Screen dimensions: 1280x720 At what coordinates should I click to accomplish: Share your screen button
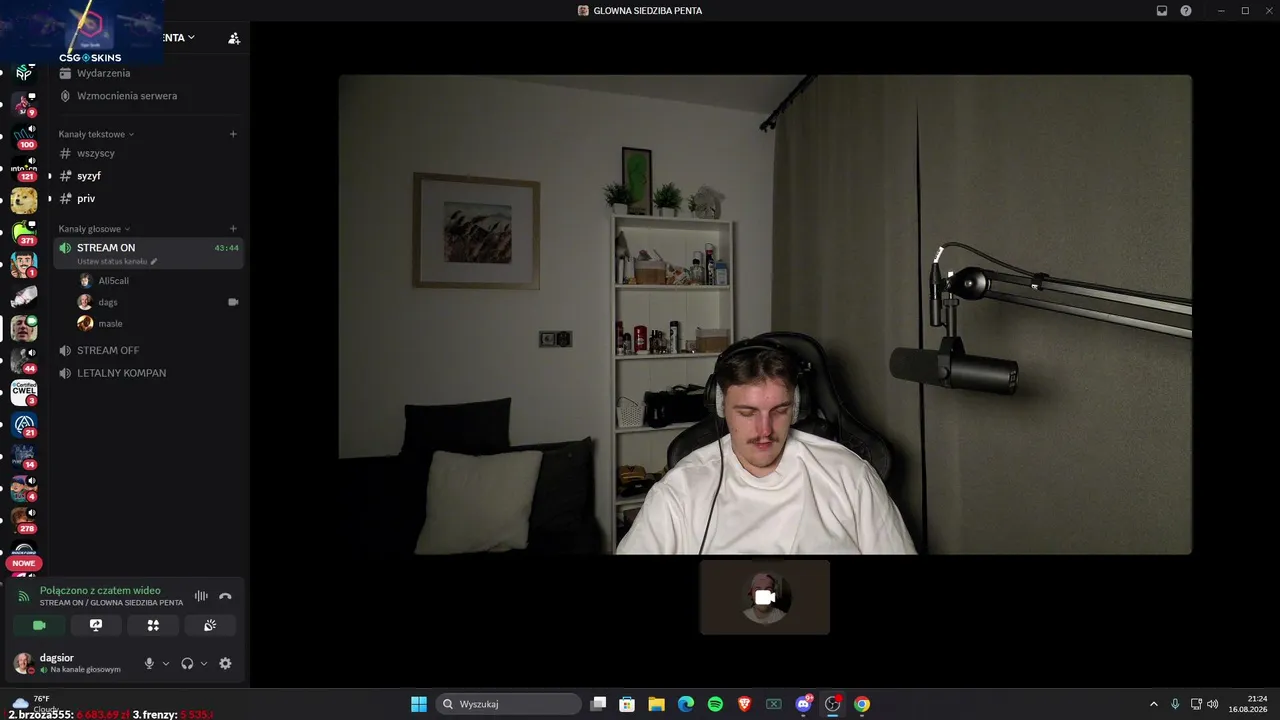(96, 625)
